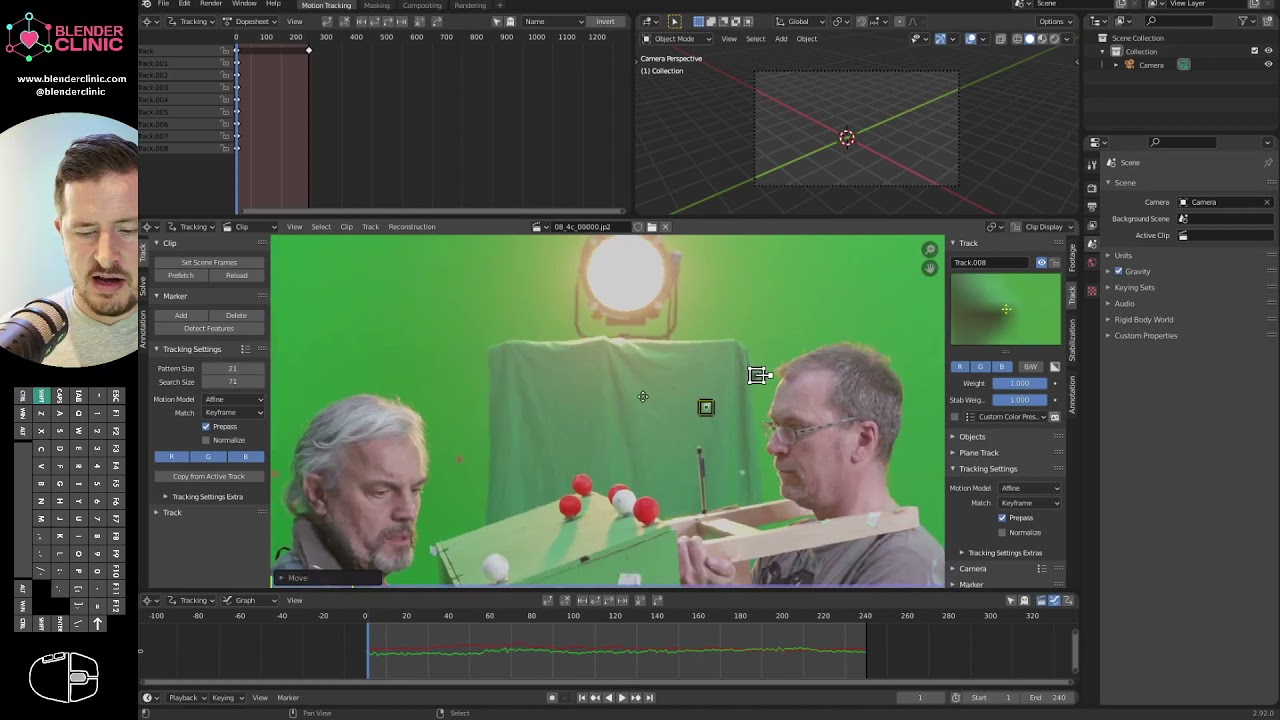Switch to the Compositing workspace tab
The image size is (1280, 720).
pyautogui.click(x=422, y=5)
